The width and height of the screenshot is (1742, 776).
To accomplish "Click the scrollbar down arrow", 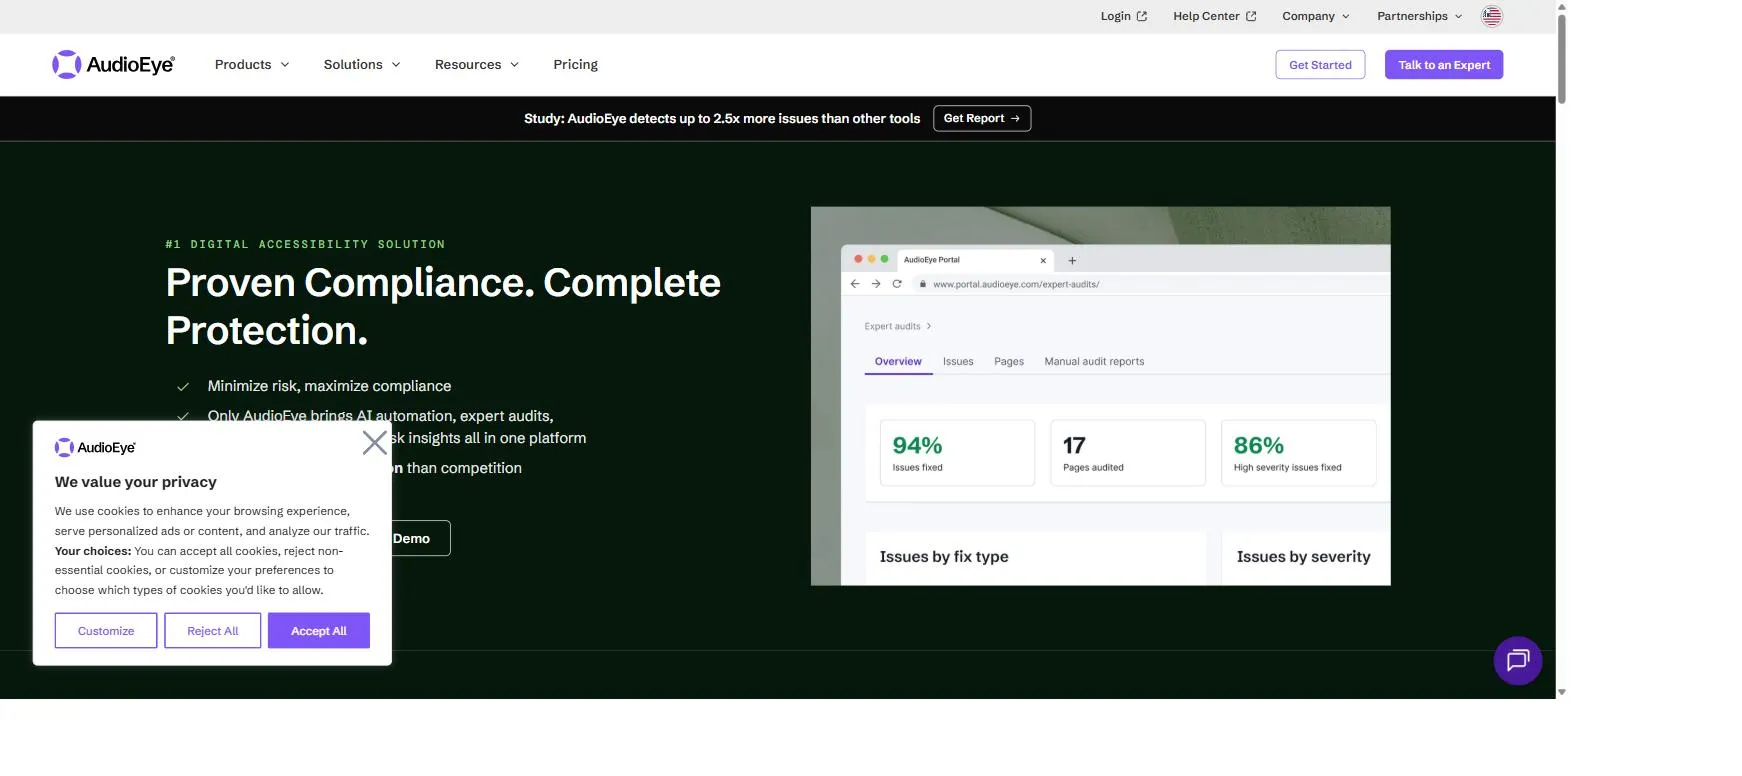I will pos(1562,692).
